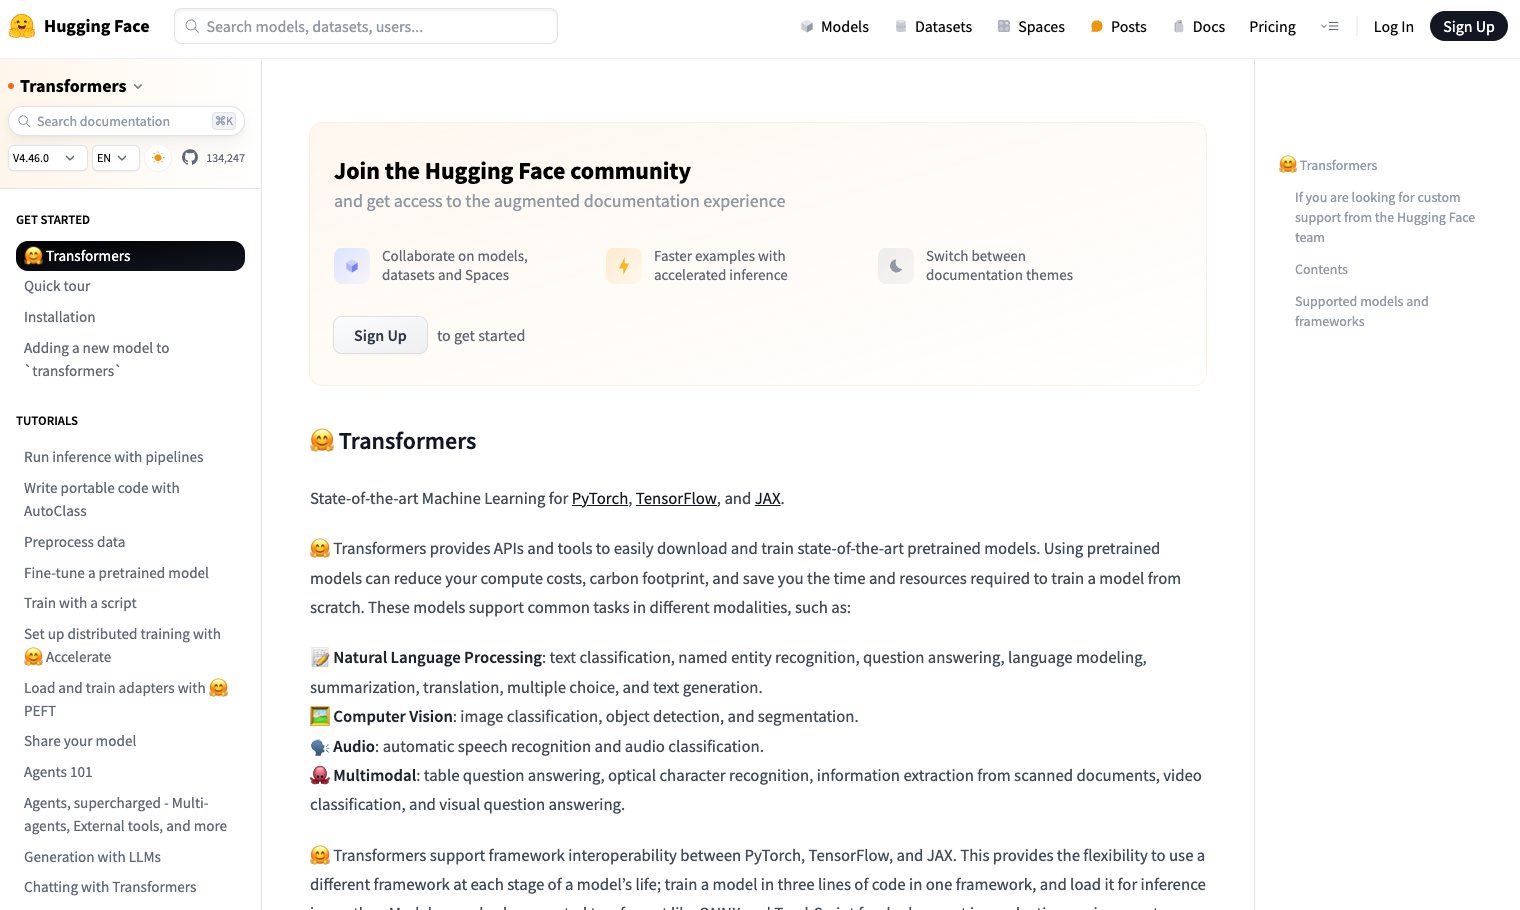Click the Posts orange icon
This screenshot has width=1520, height=910.
tap(1097, 27)
